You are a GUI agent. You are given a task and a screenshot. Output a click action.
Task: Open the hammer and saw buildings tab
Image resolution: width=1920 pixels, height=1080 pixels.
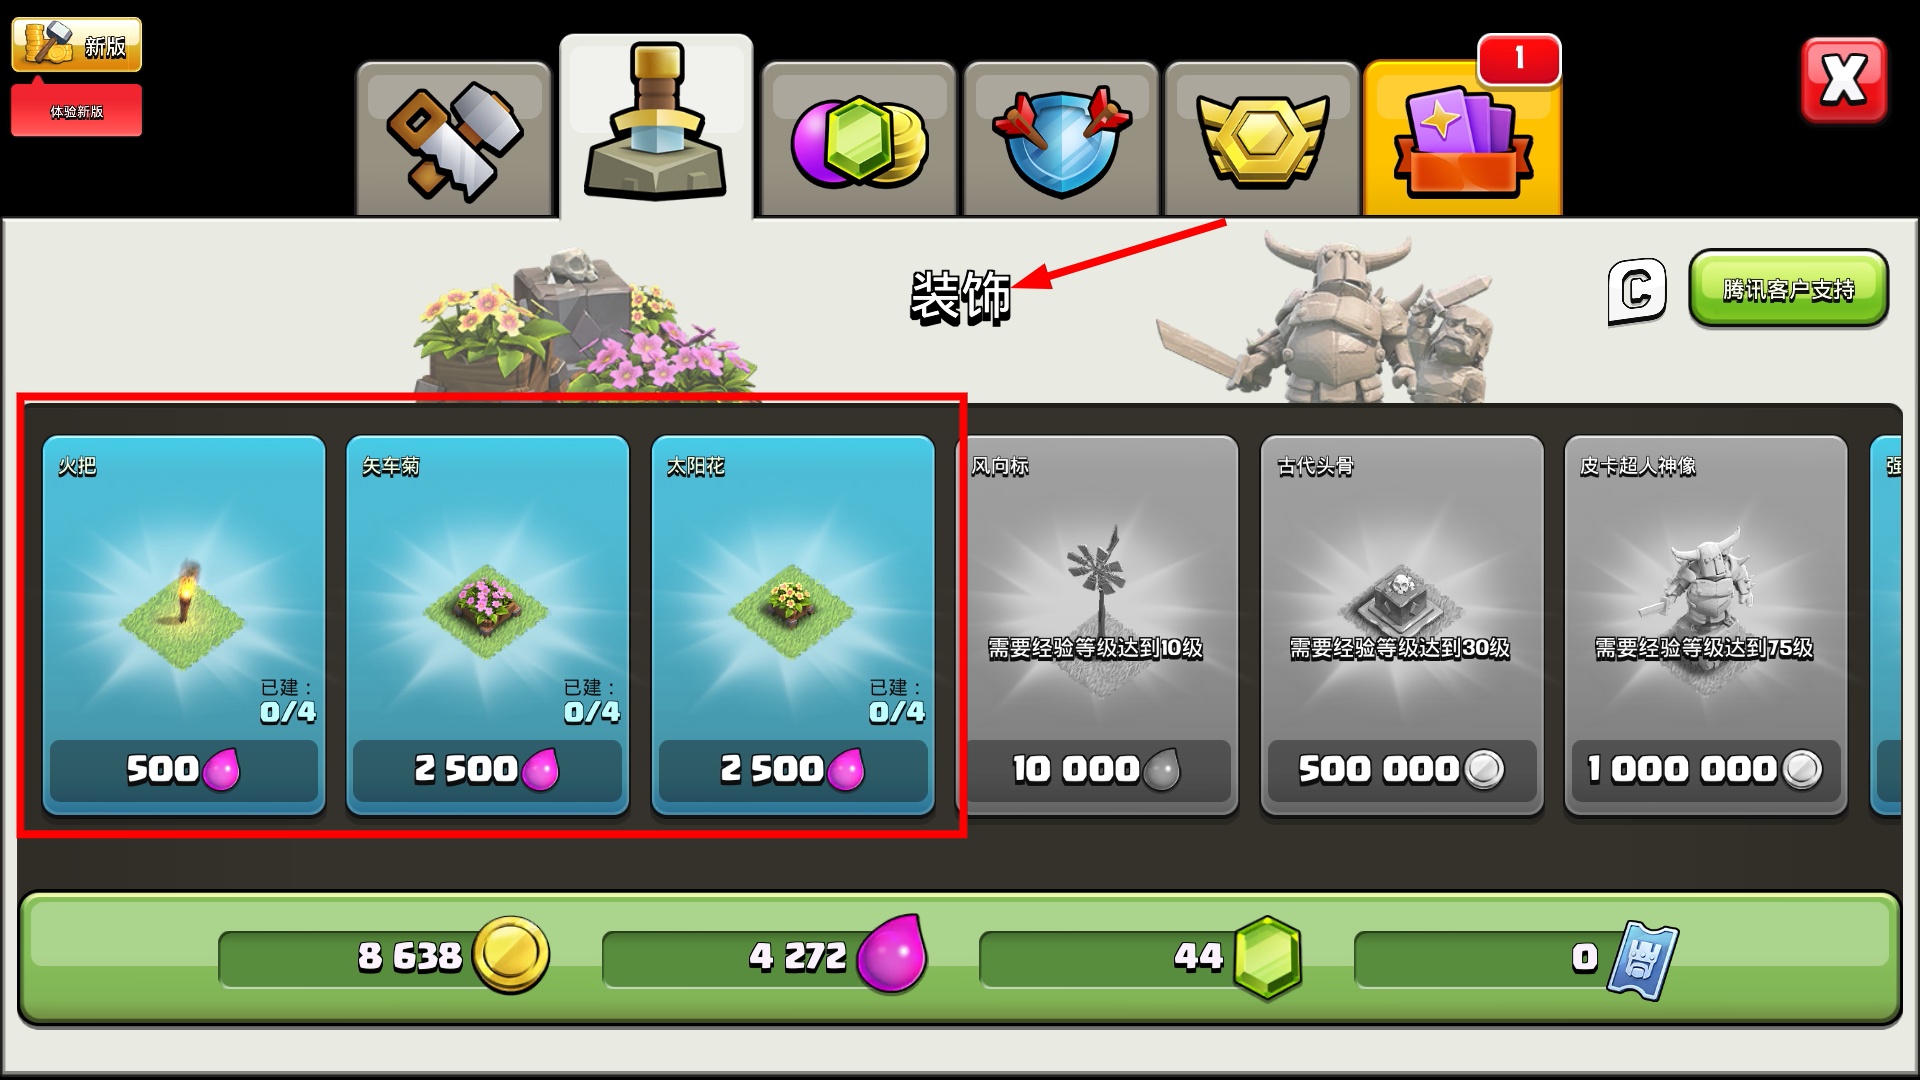pyautogui.click(x=454, y=139)
